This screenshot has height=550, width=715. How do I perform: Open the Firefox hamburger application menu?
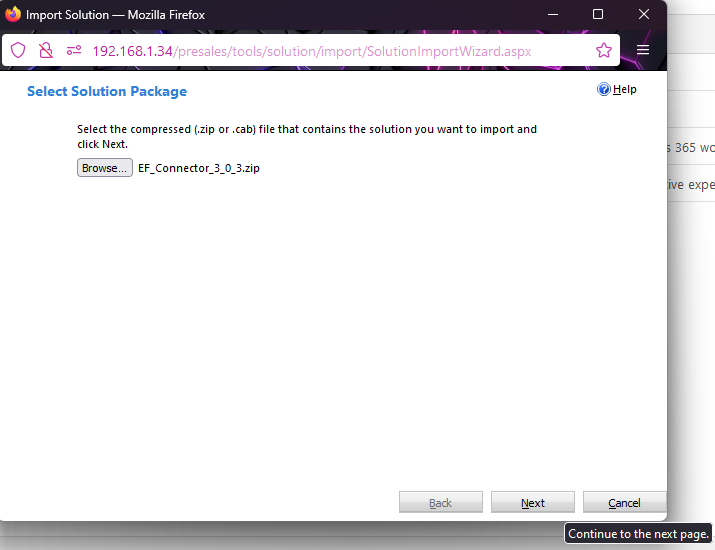click(643, 50)
